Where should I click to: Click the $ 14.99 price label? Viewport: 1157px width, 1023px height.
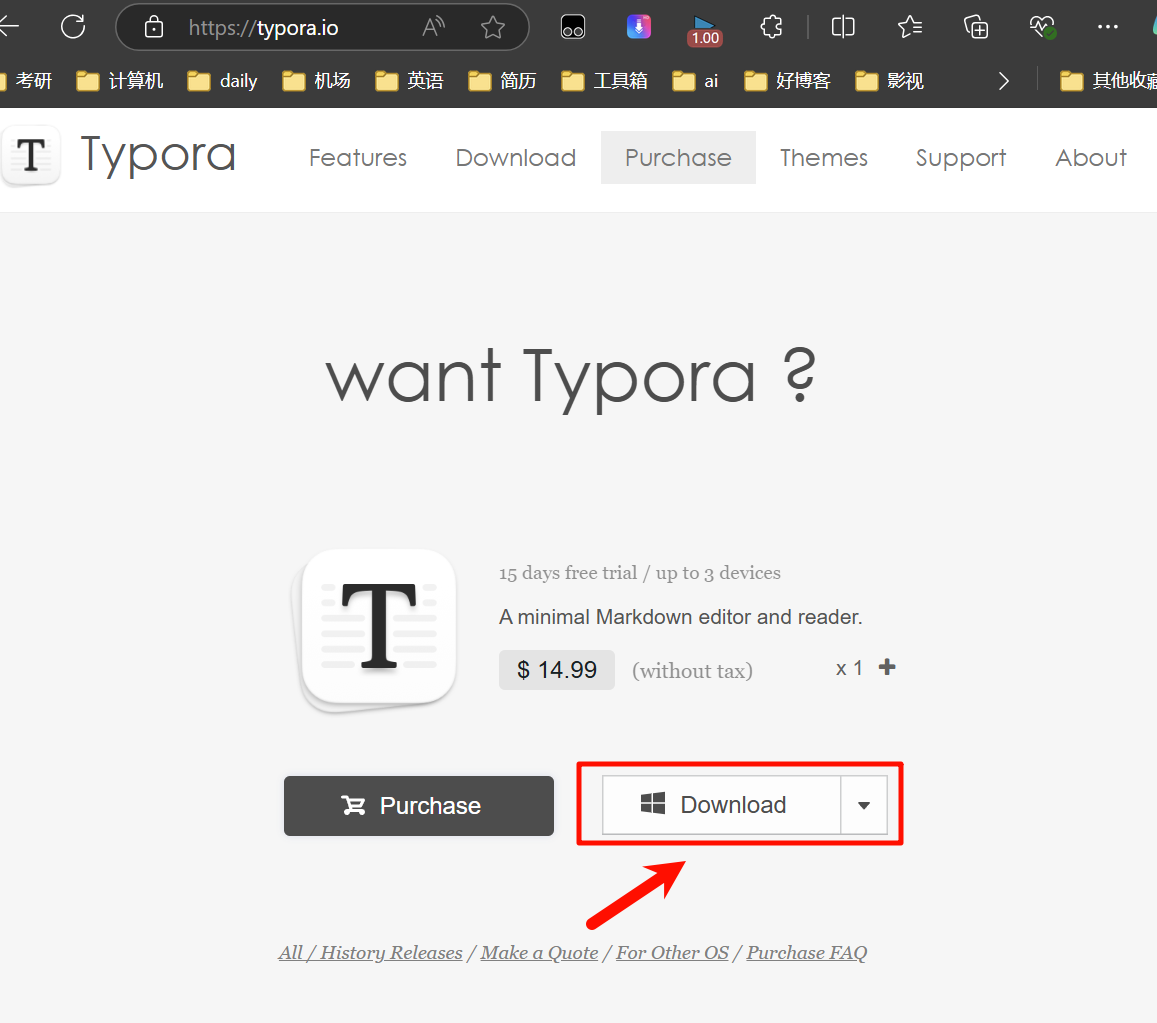(557, 669)
